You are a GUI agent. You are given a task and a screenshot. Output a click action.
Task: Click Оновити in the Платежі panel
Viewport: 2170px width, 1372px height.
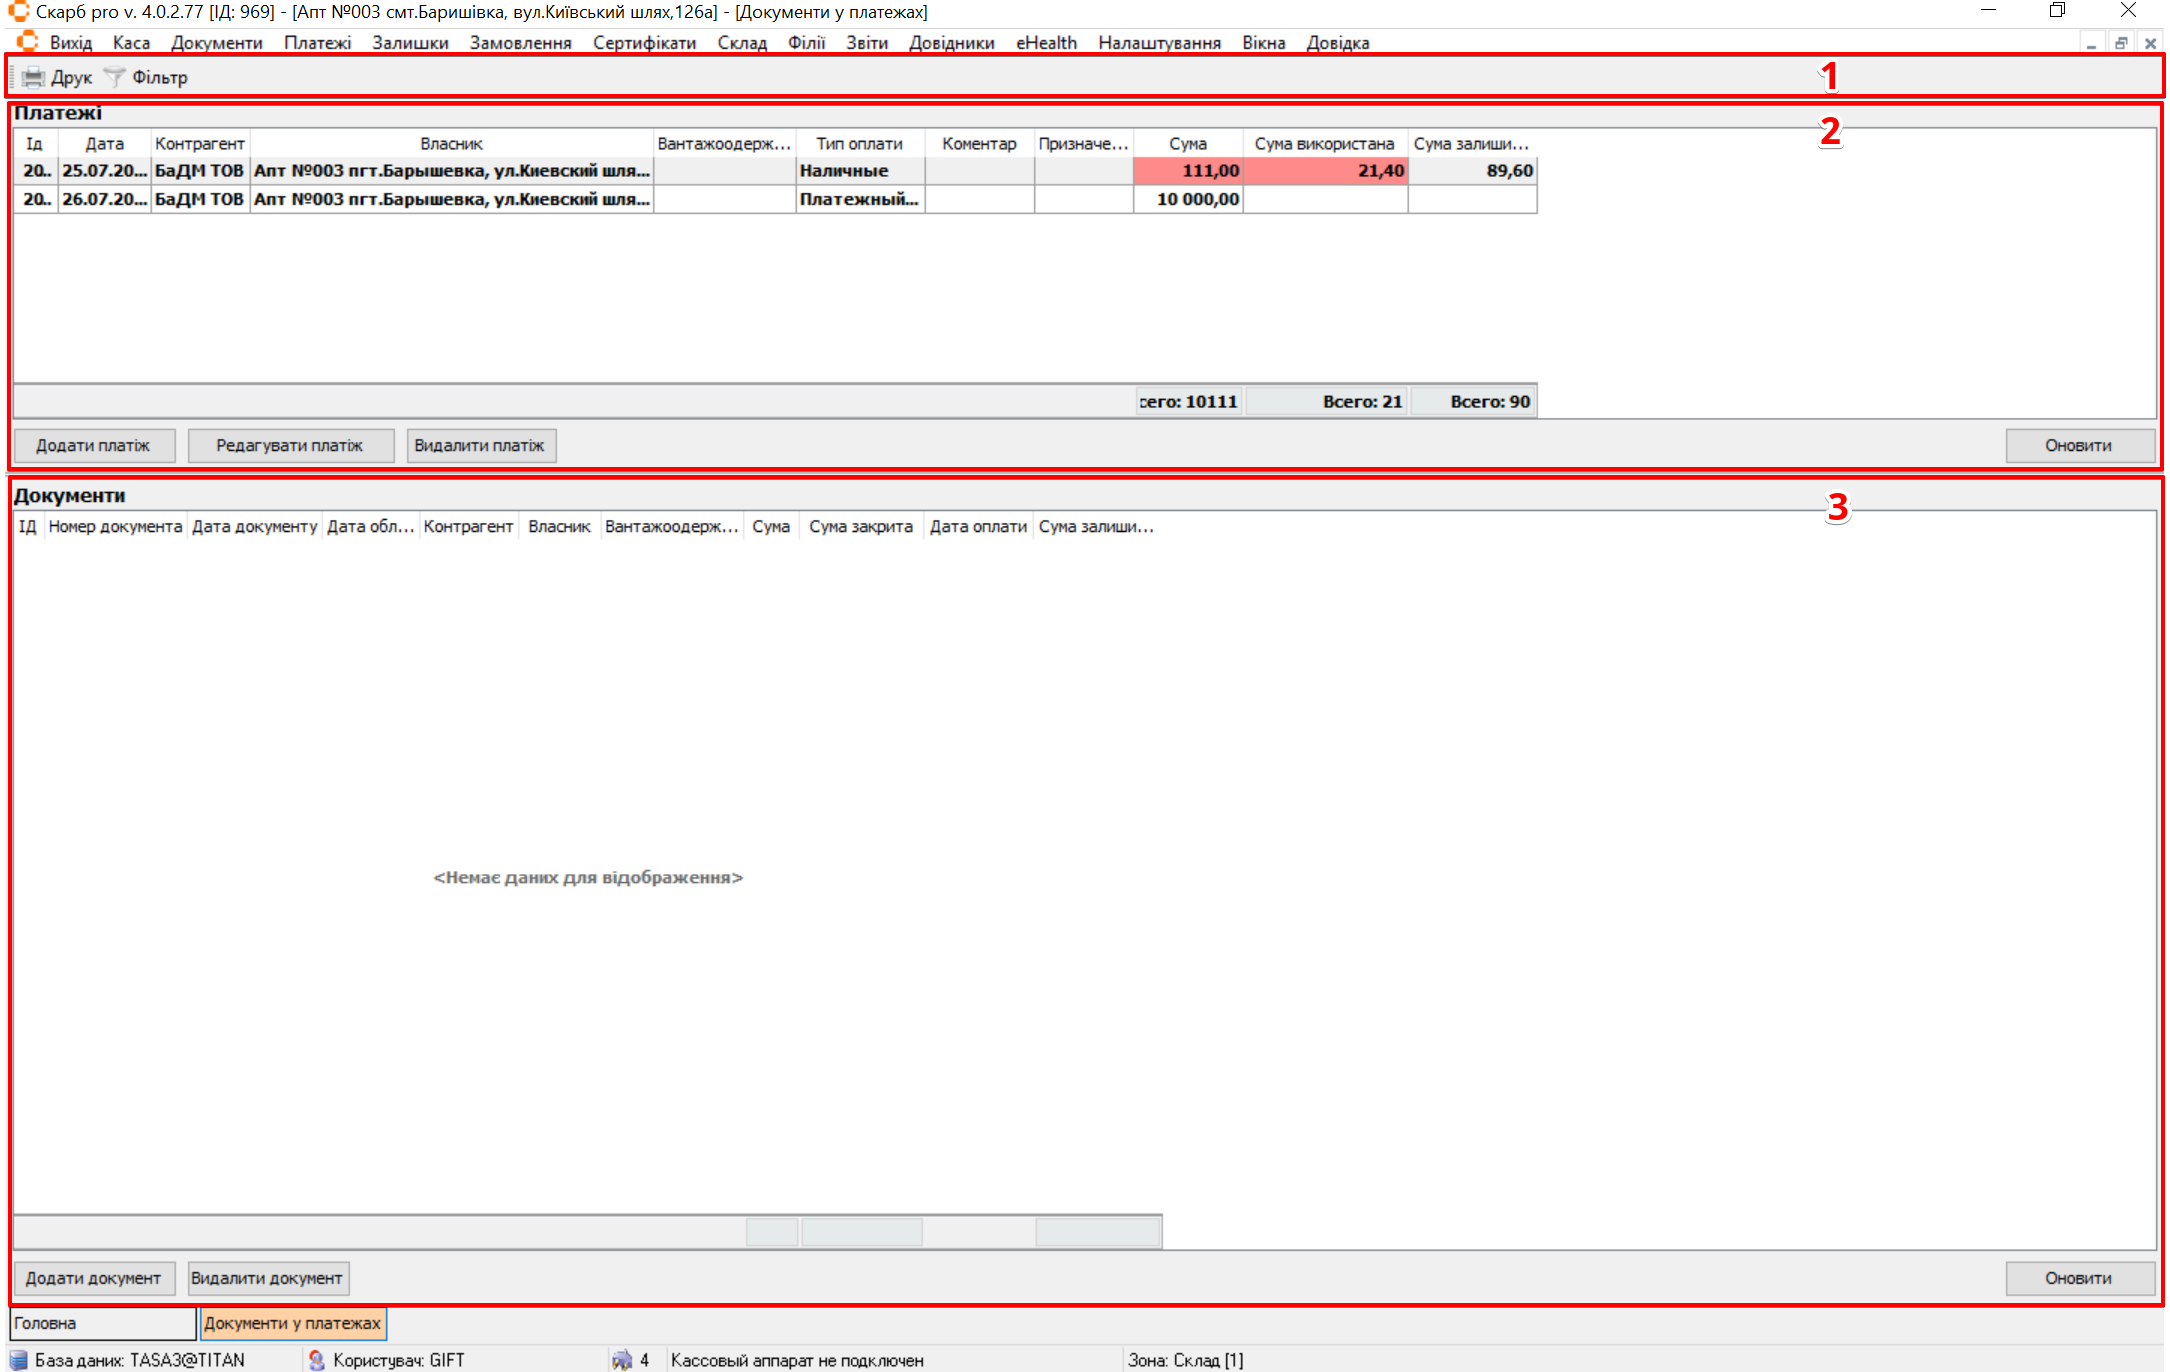coord(2078,445)
